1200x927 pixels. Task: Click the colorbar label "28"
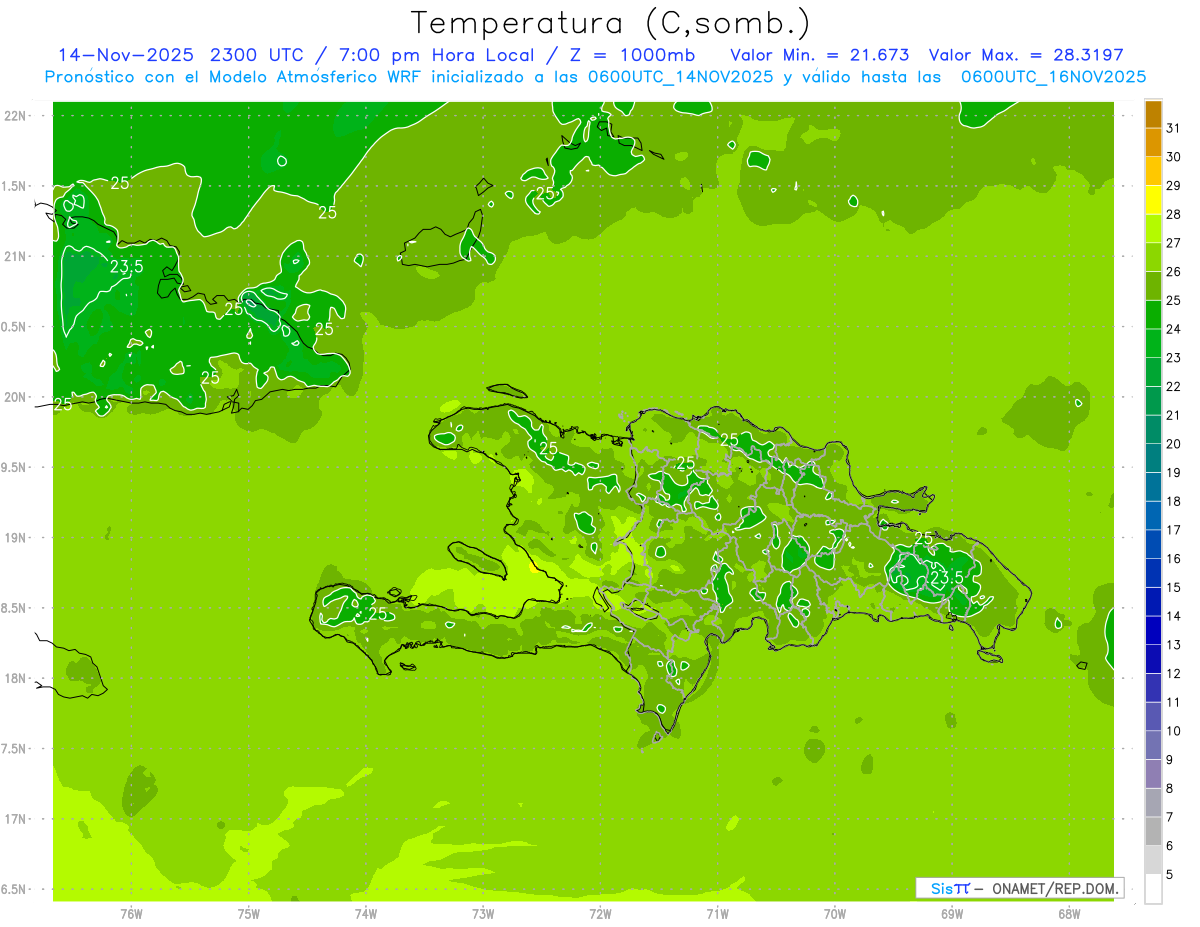click(1174, 214)
